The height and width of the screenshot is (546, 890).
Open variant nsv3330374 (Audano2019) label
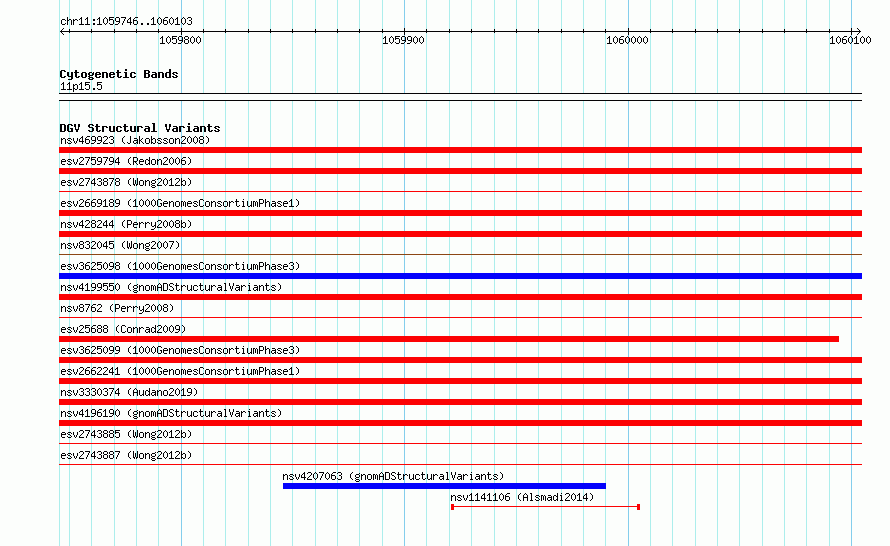point(129,392)
